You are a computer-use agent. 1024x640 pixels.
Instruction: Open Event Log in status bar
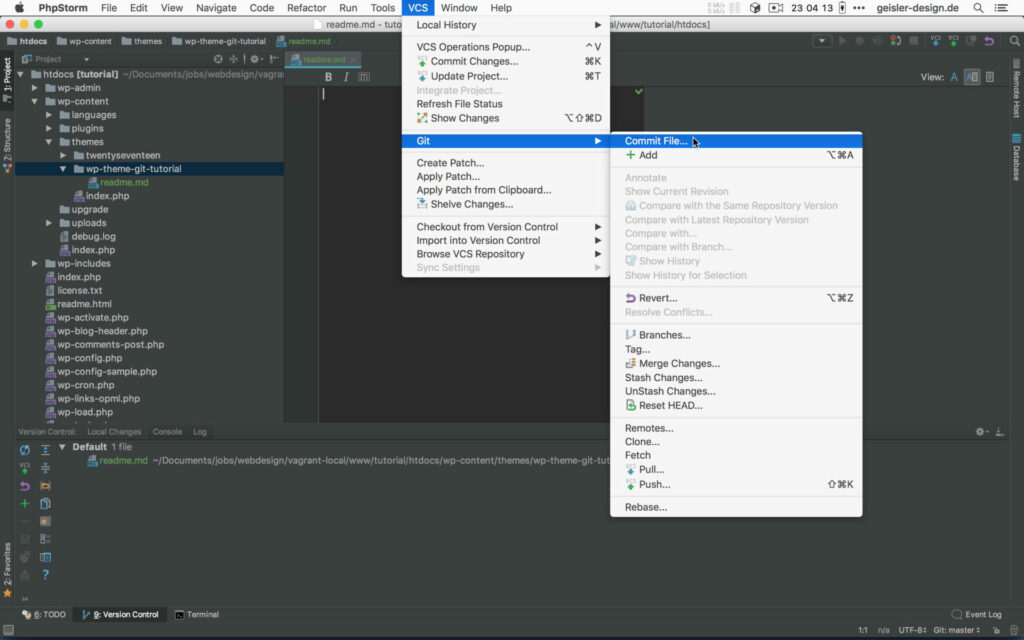pyautogui.click(x=976, y=615)
